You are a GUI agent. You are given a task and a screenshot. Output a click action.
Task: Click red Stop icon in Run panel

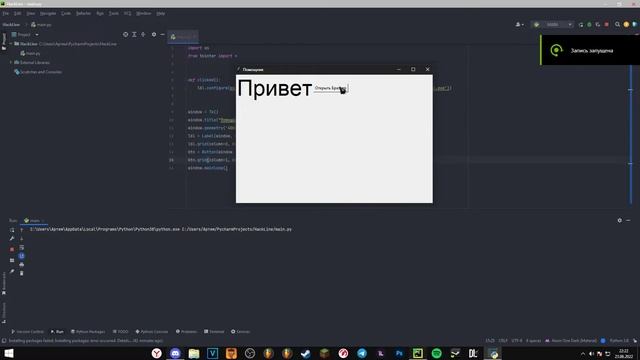coord(12,249)
